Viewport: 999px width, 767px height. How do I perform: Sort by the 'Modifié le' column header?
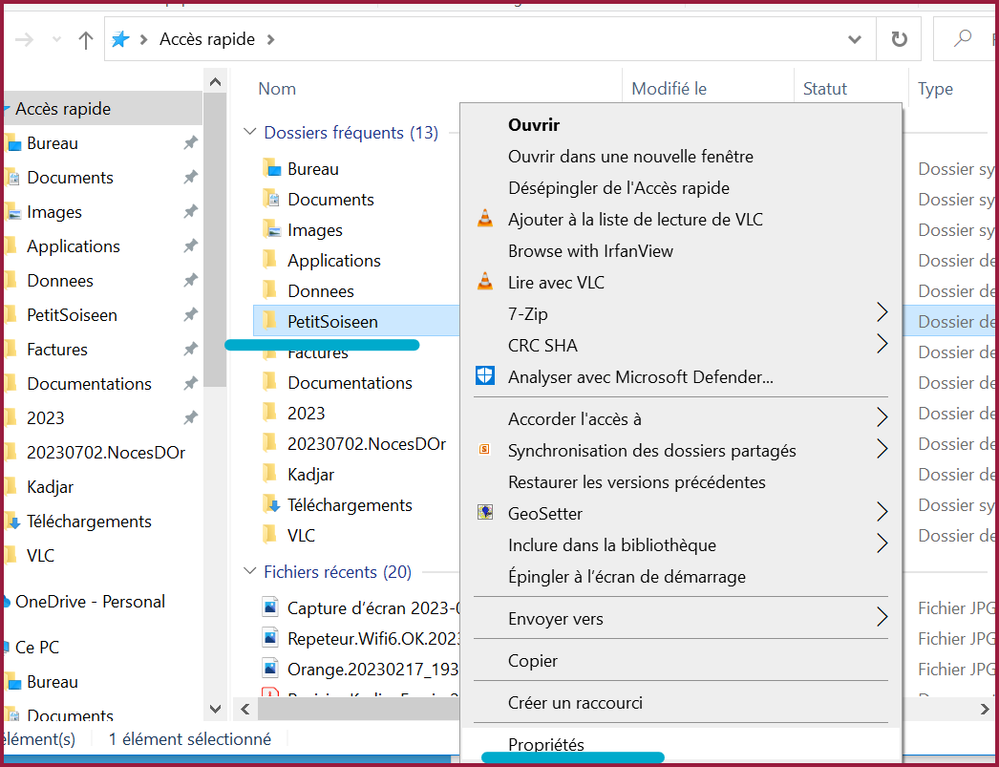[x=669, y=89]
